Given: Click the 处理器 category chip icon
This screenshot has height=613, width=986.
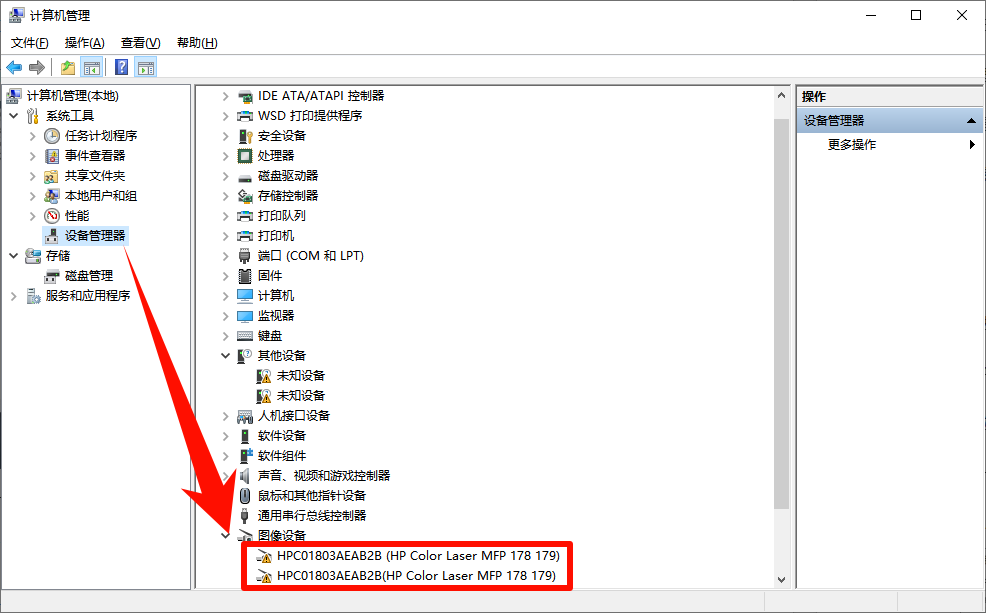Looking at the screenshot, I should [245, 155].
